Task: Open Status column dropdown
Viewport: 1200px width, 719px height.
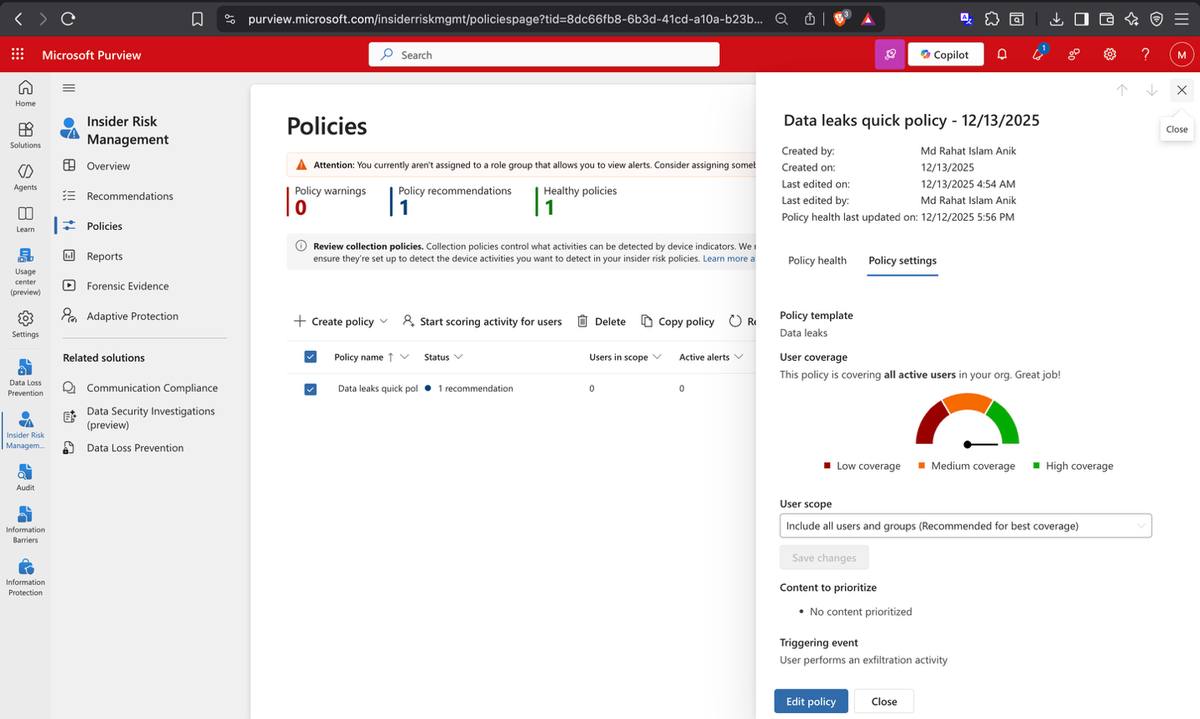Action: 458,357
